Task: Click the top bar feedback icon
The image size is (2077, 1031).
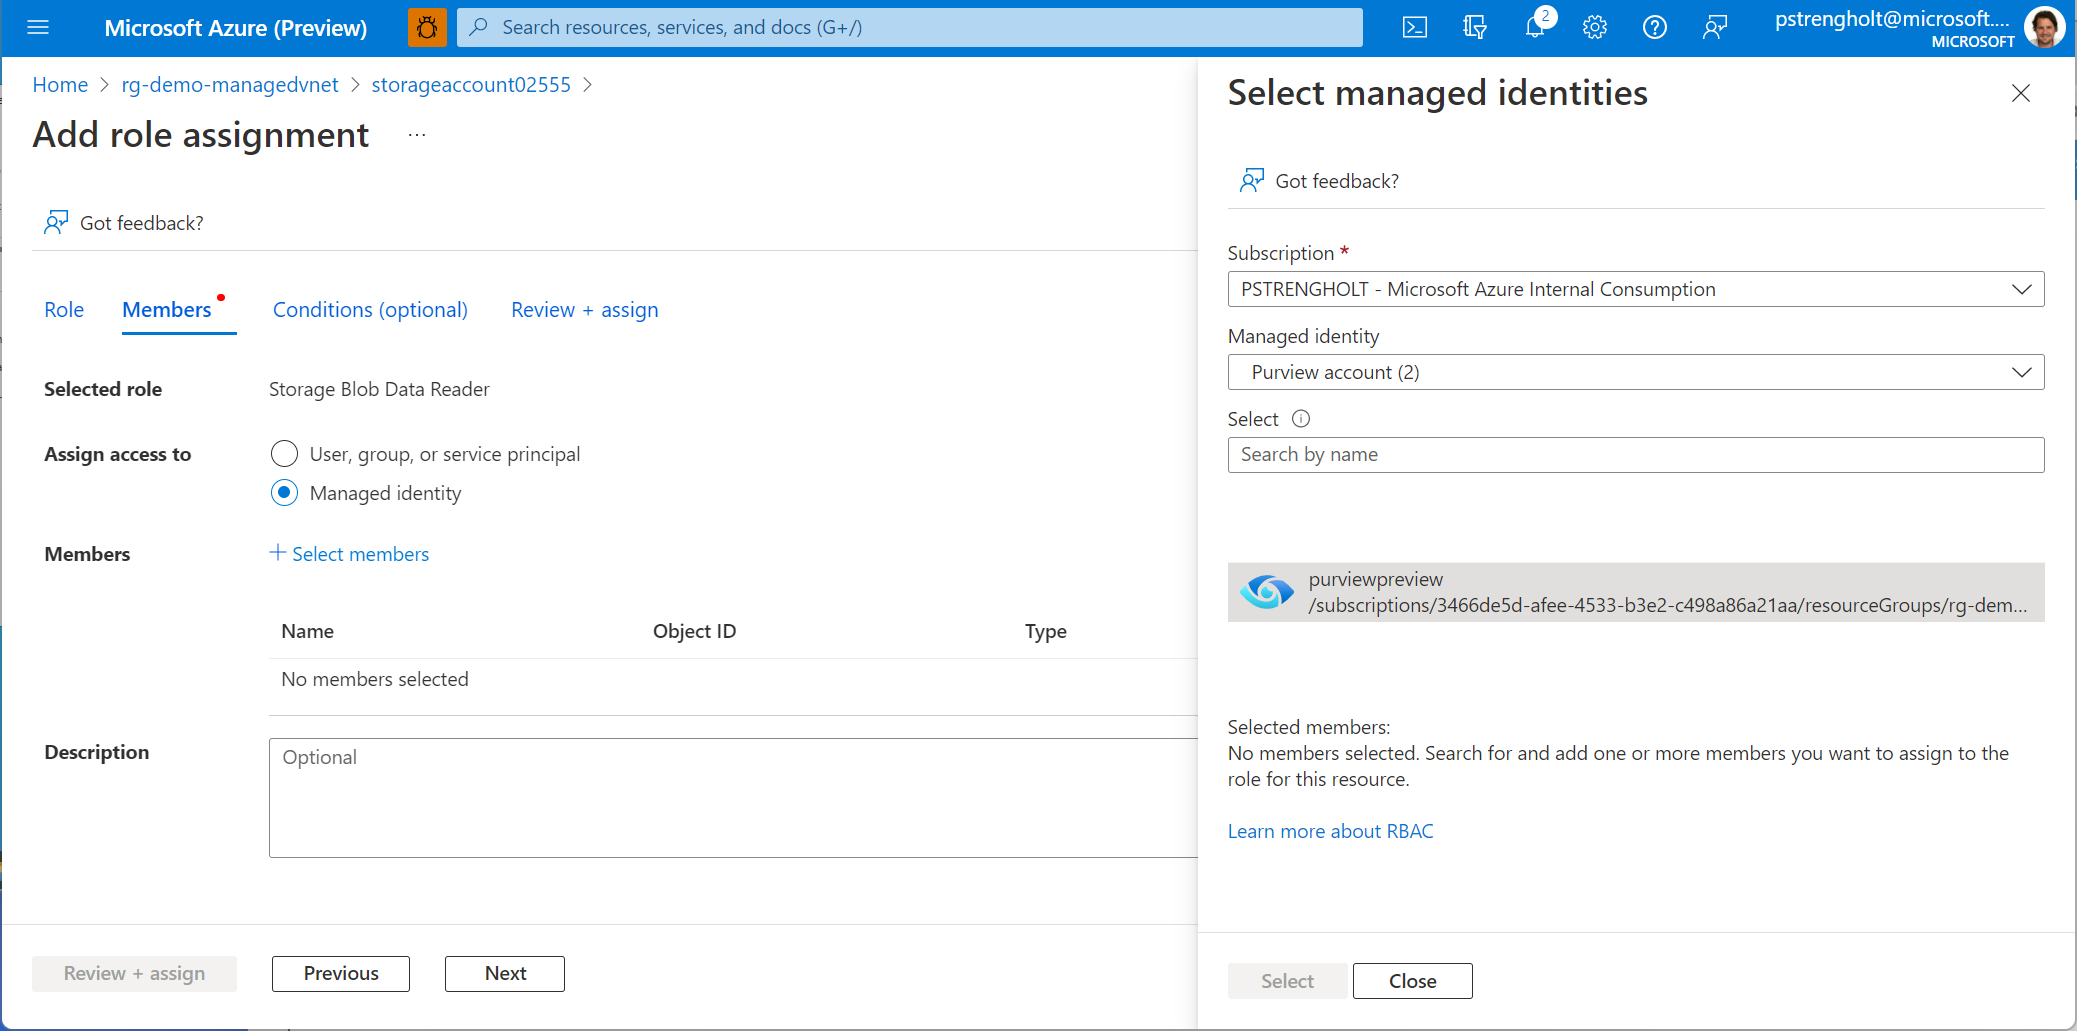Action: 1715,27
